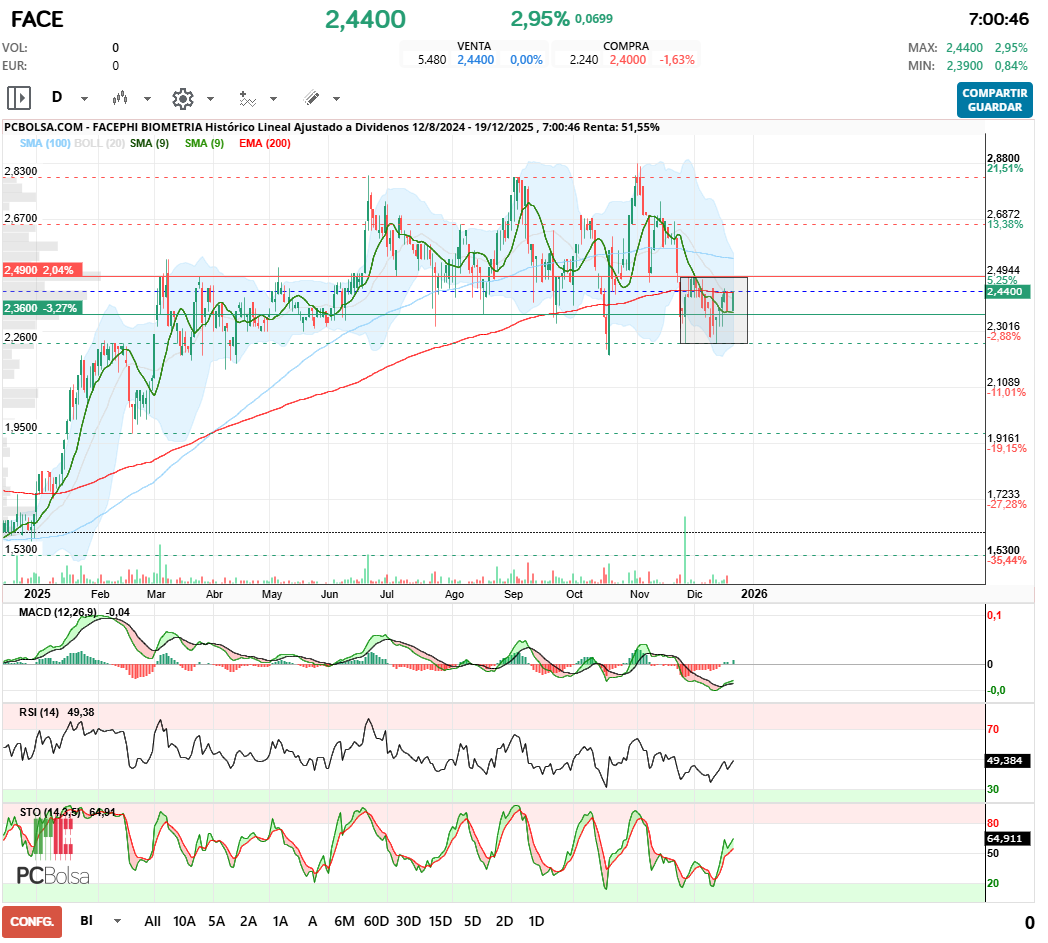Toggle the SMA (100) indicator label
The image size is (1048, 943).
(x=44, y=144)
